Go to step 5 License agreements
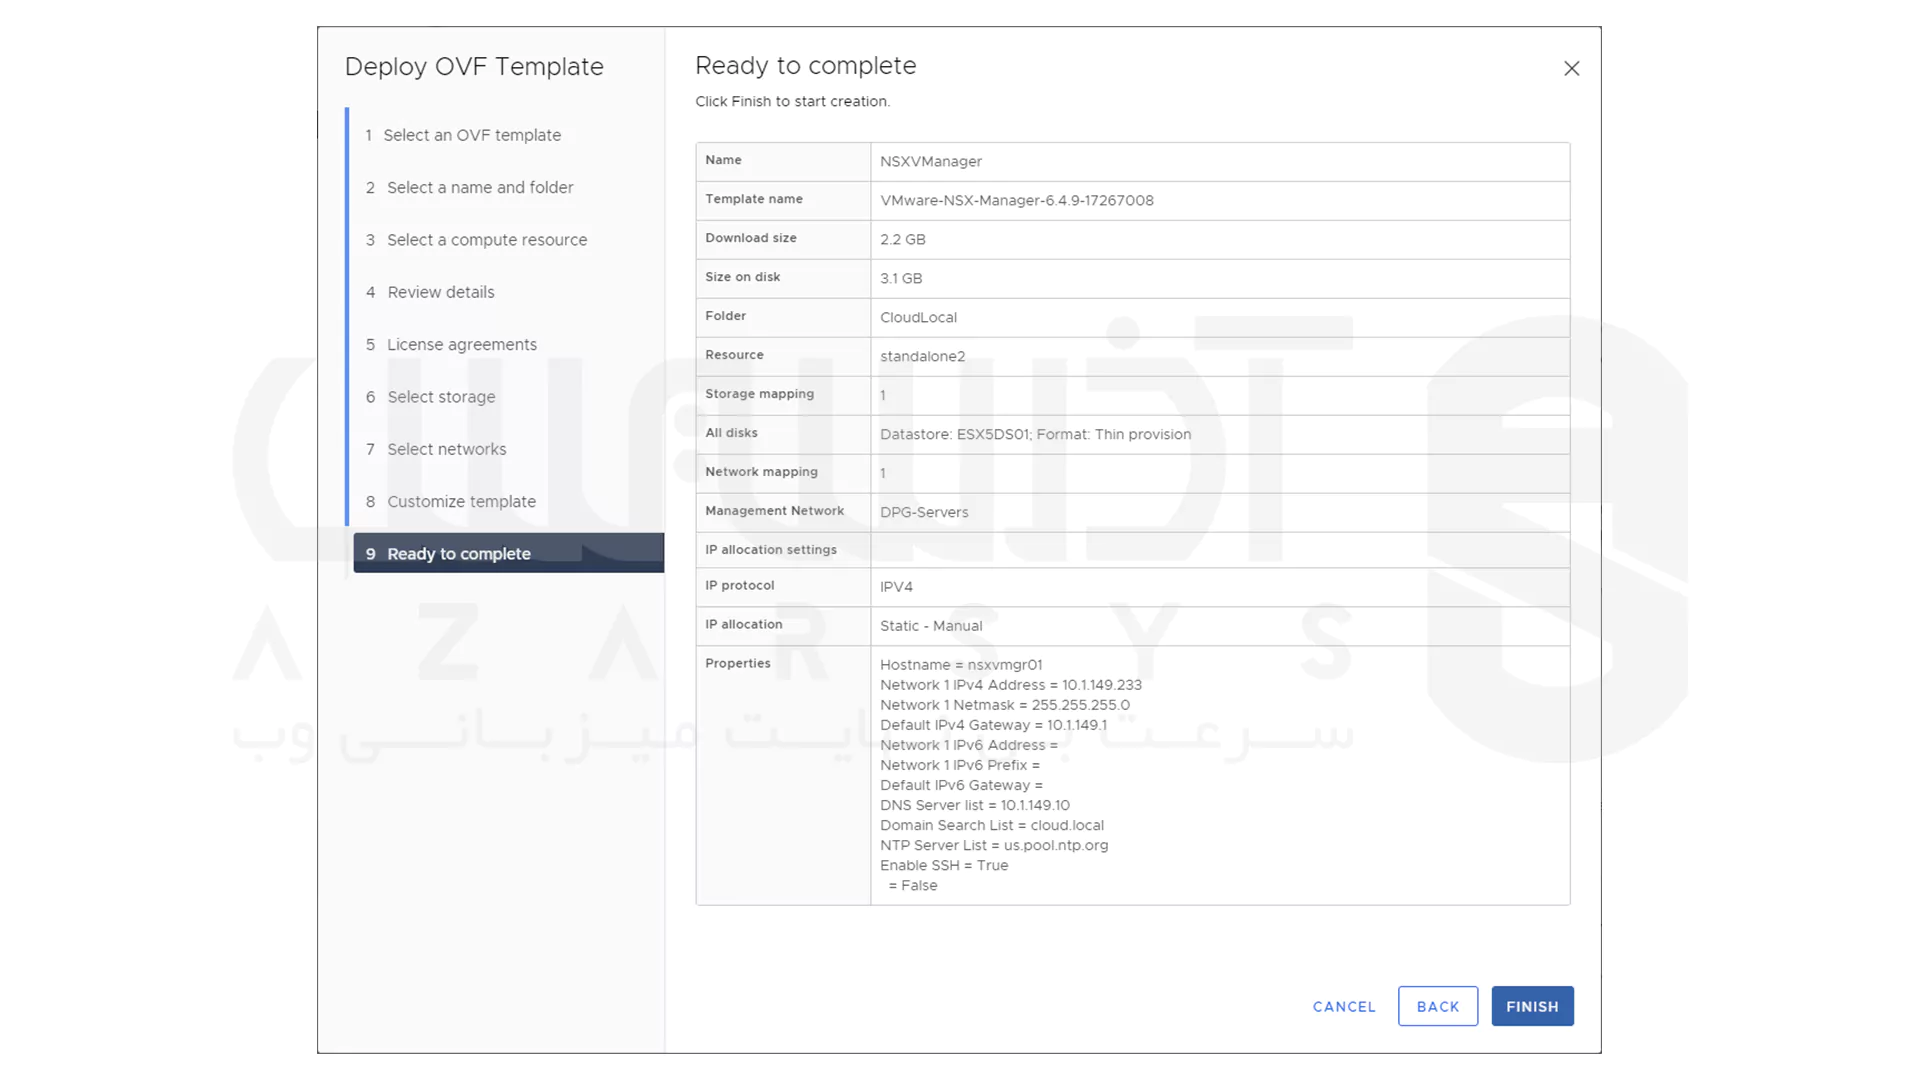 click(x=451, y=345)
